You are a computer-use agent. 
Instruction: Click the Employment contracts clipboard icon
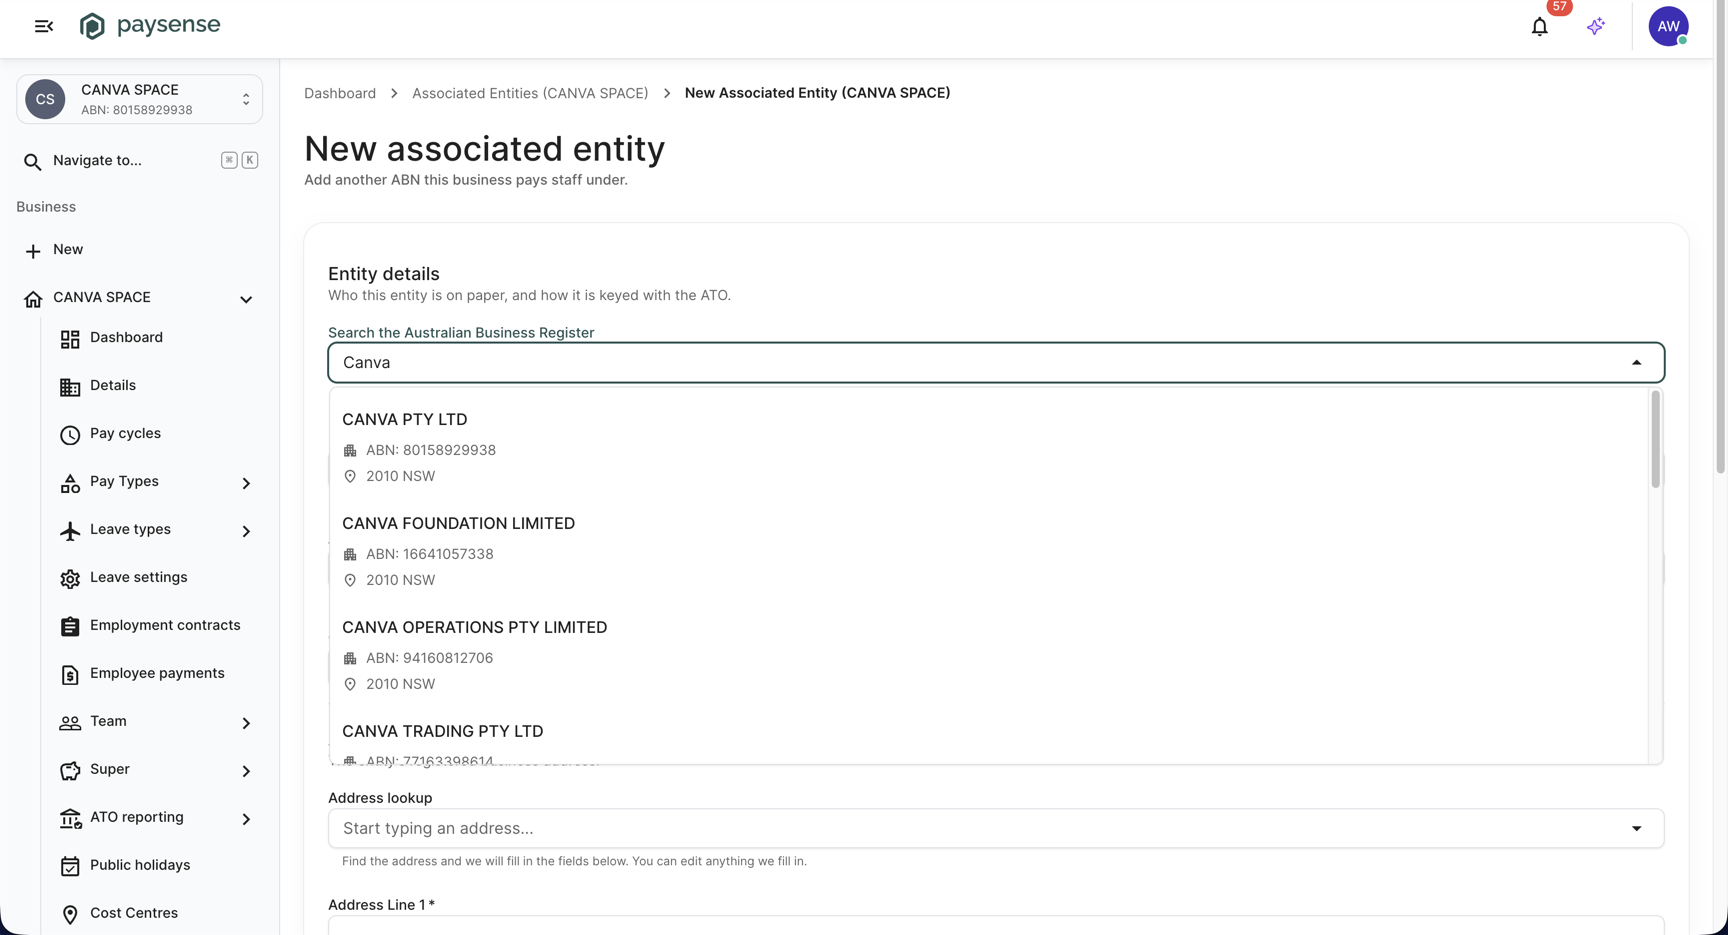click(x=70, y=627)
